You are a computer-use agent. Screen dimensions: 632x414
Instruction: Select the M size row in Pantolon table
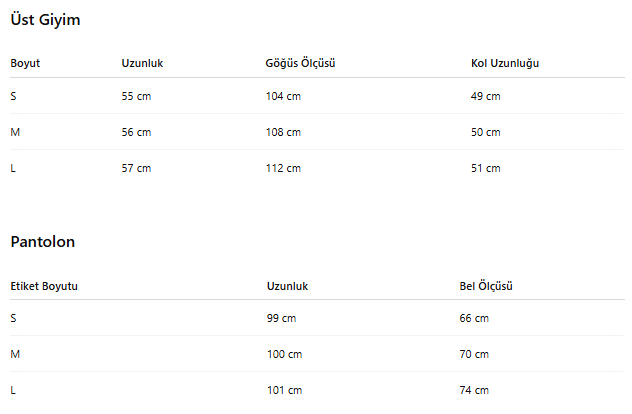pos(318,354)
